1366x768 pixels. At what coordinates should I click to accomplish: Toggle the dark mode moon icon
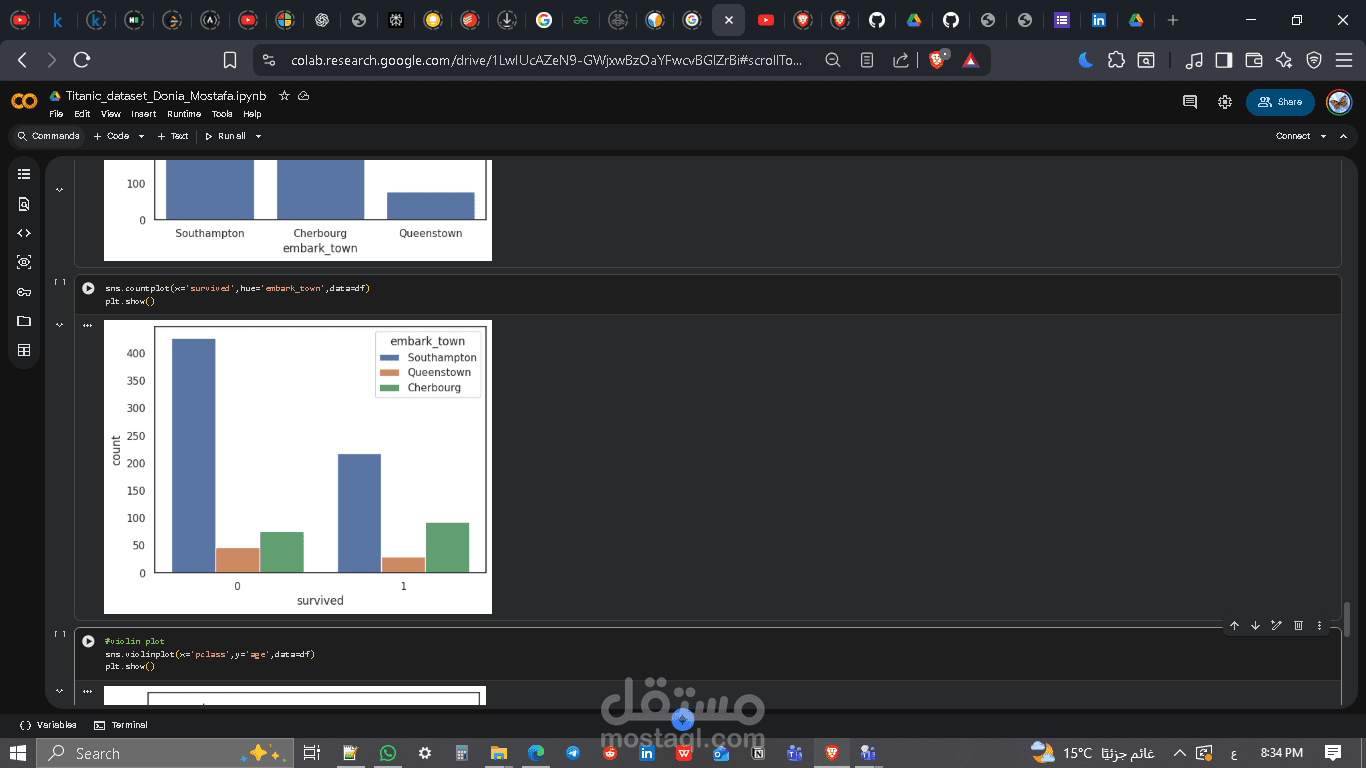[x=1086, y=60]
